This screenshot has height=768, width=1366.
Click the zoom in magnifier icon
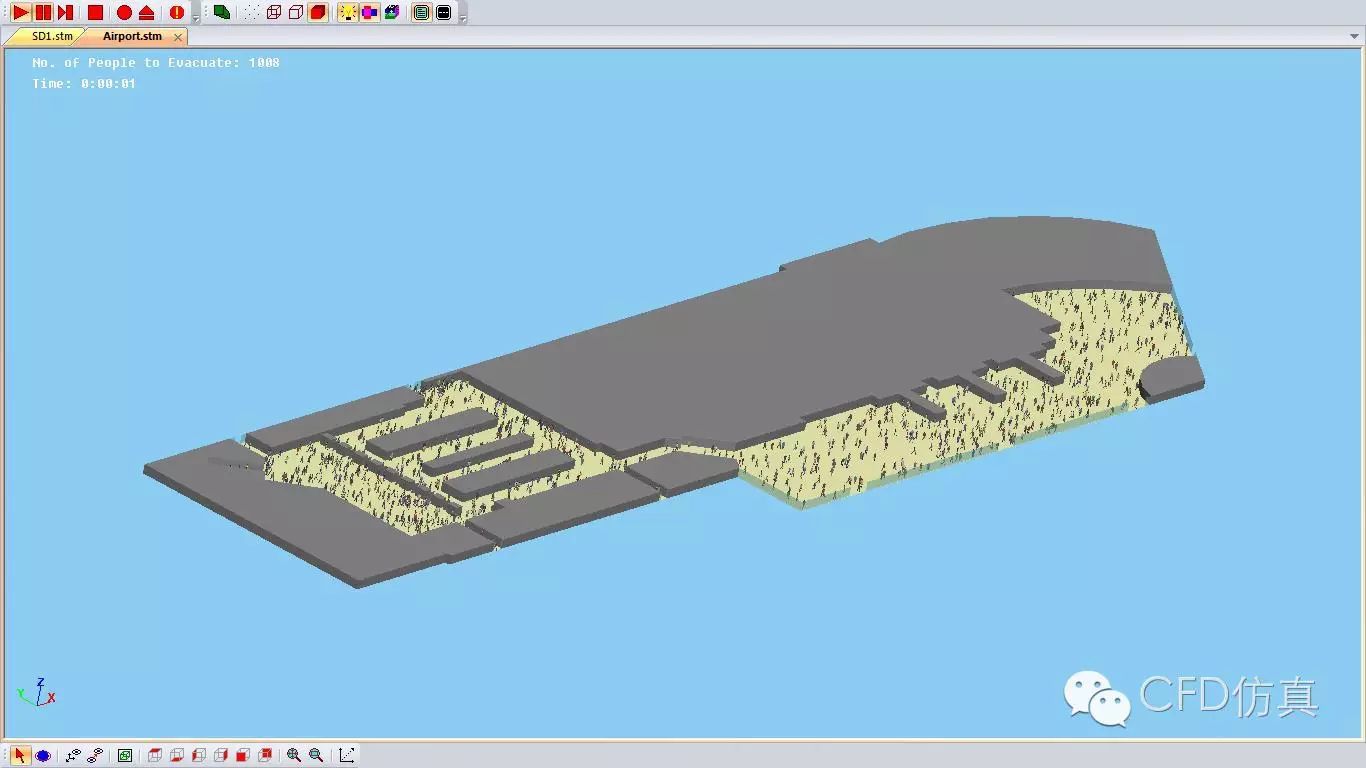(x=294, y=755)
